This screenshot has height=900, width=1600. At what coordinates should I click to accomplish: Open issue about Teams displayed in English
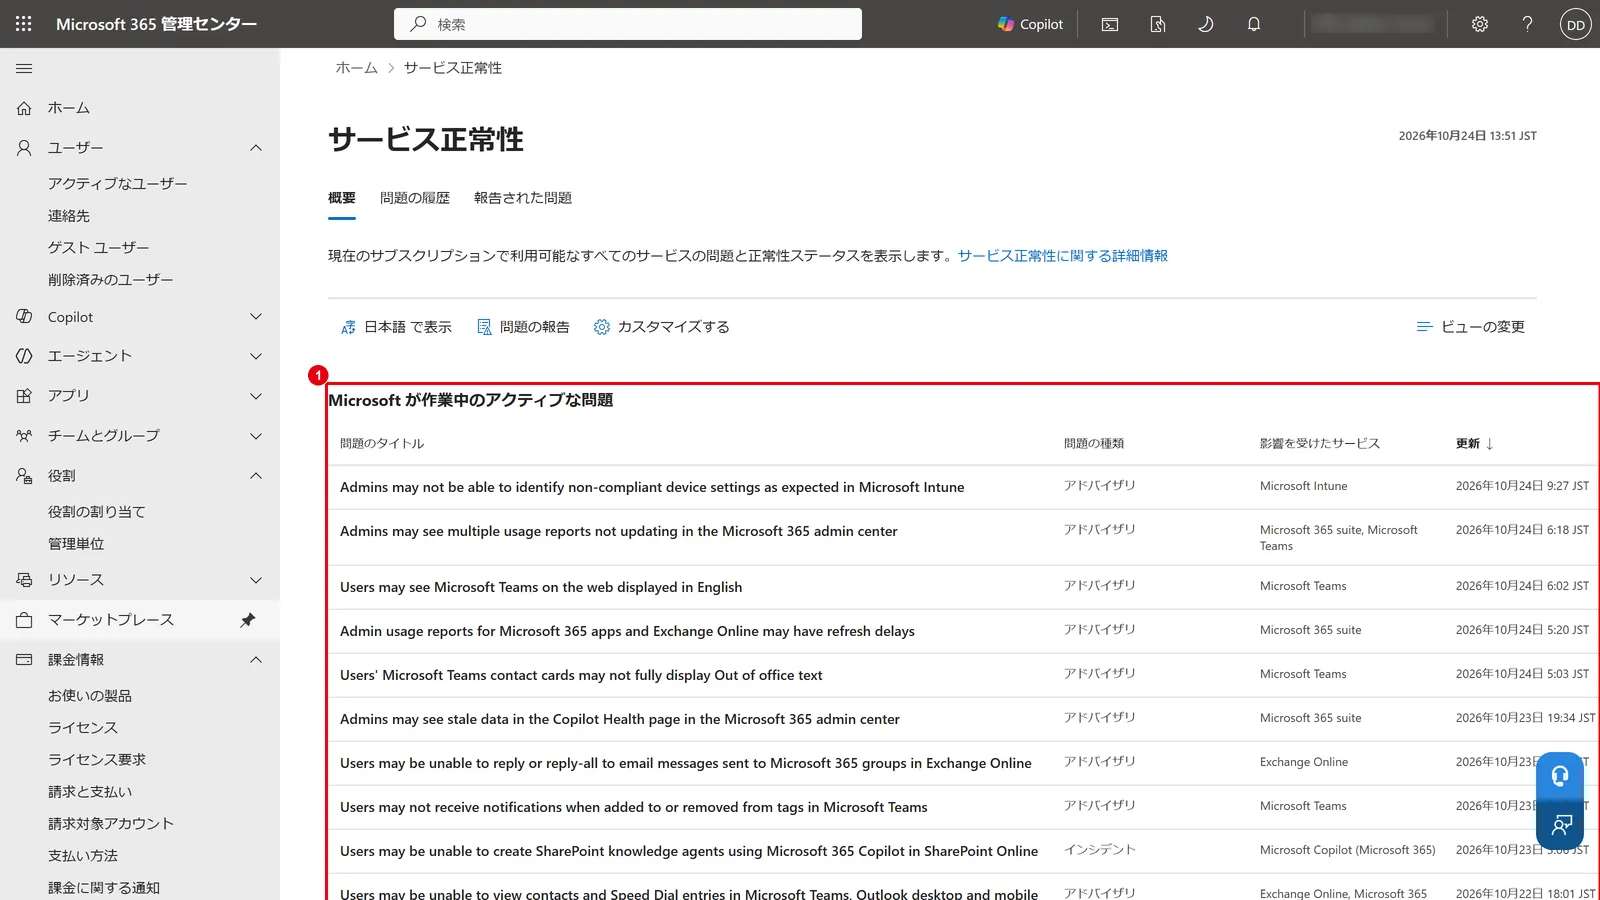coord(541,587)
